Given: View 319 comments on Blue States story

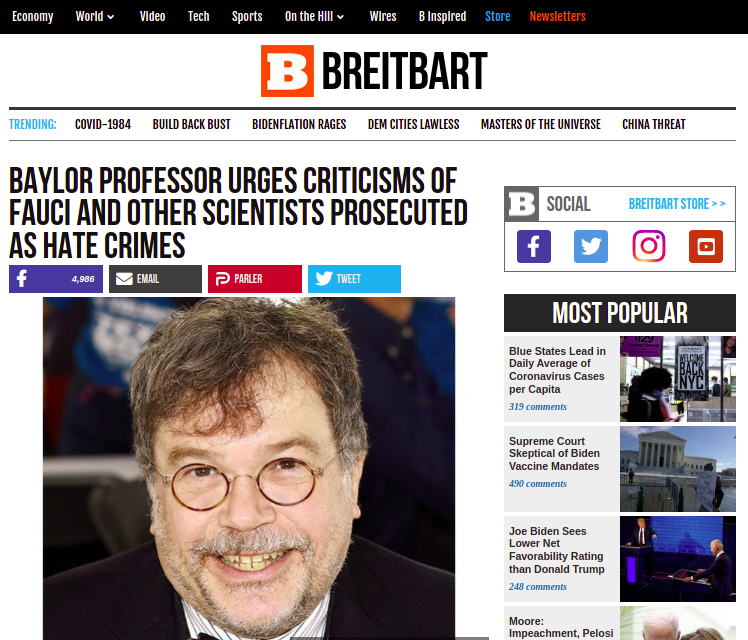Looking at the screenshot, I should point(538,407).
